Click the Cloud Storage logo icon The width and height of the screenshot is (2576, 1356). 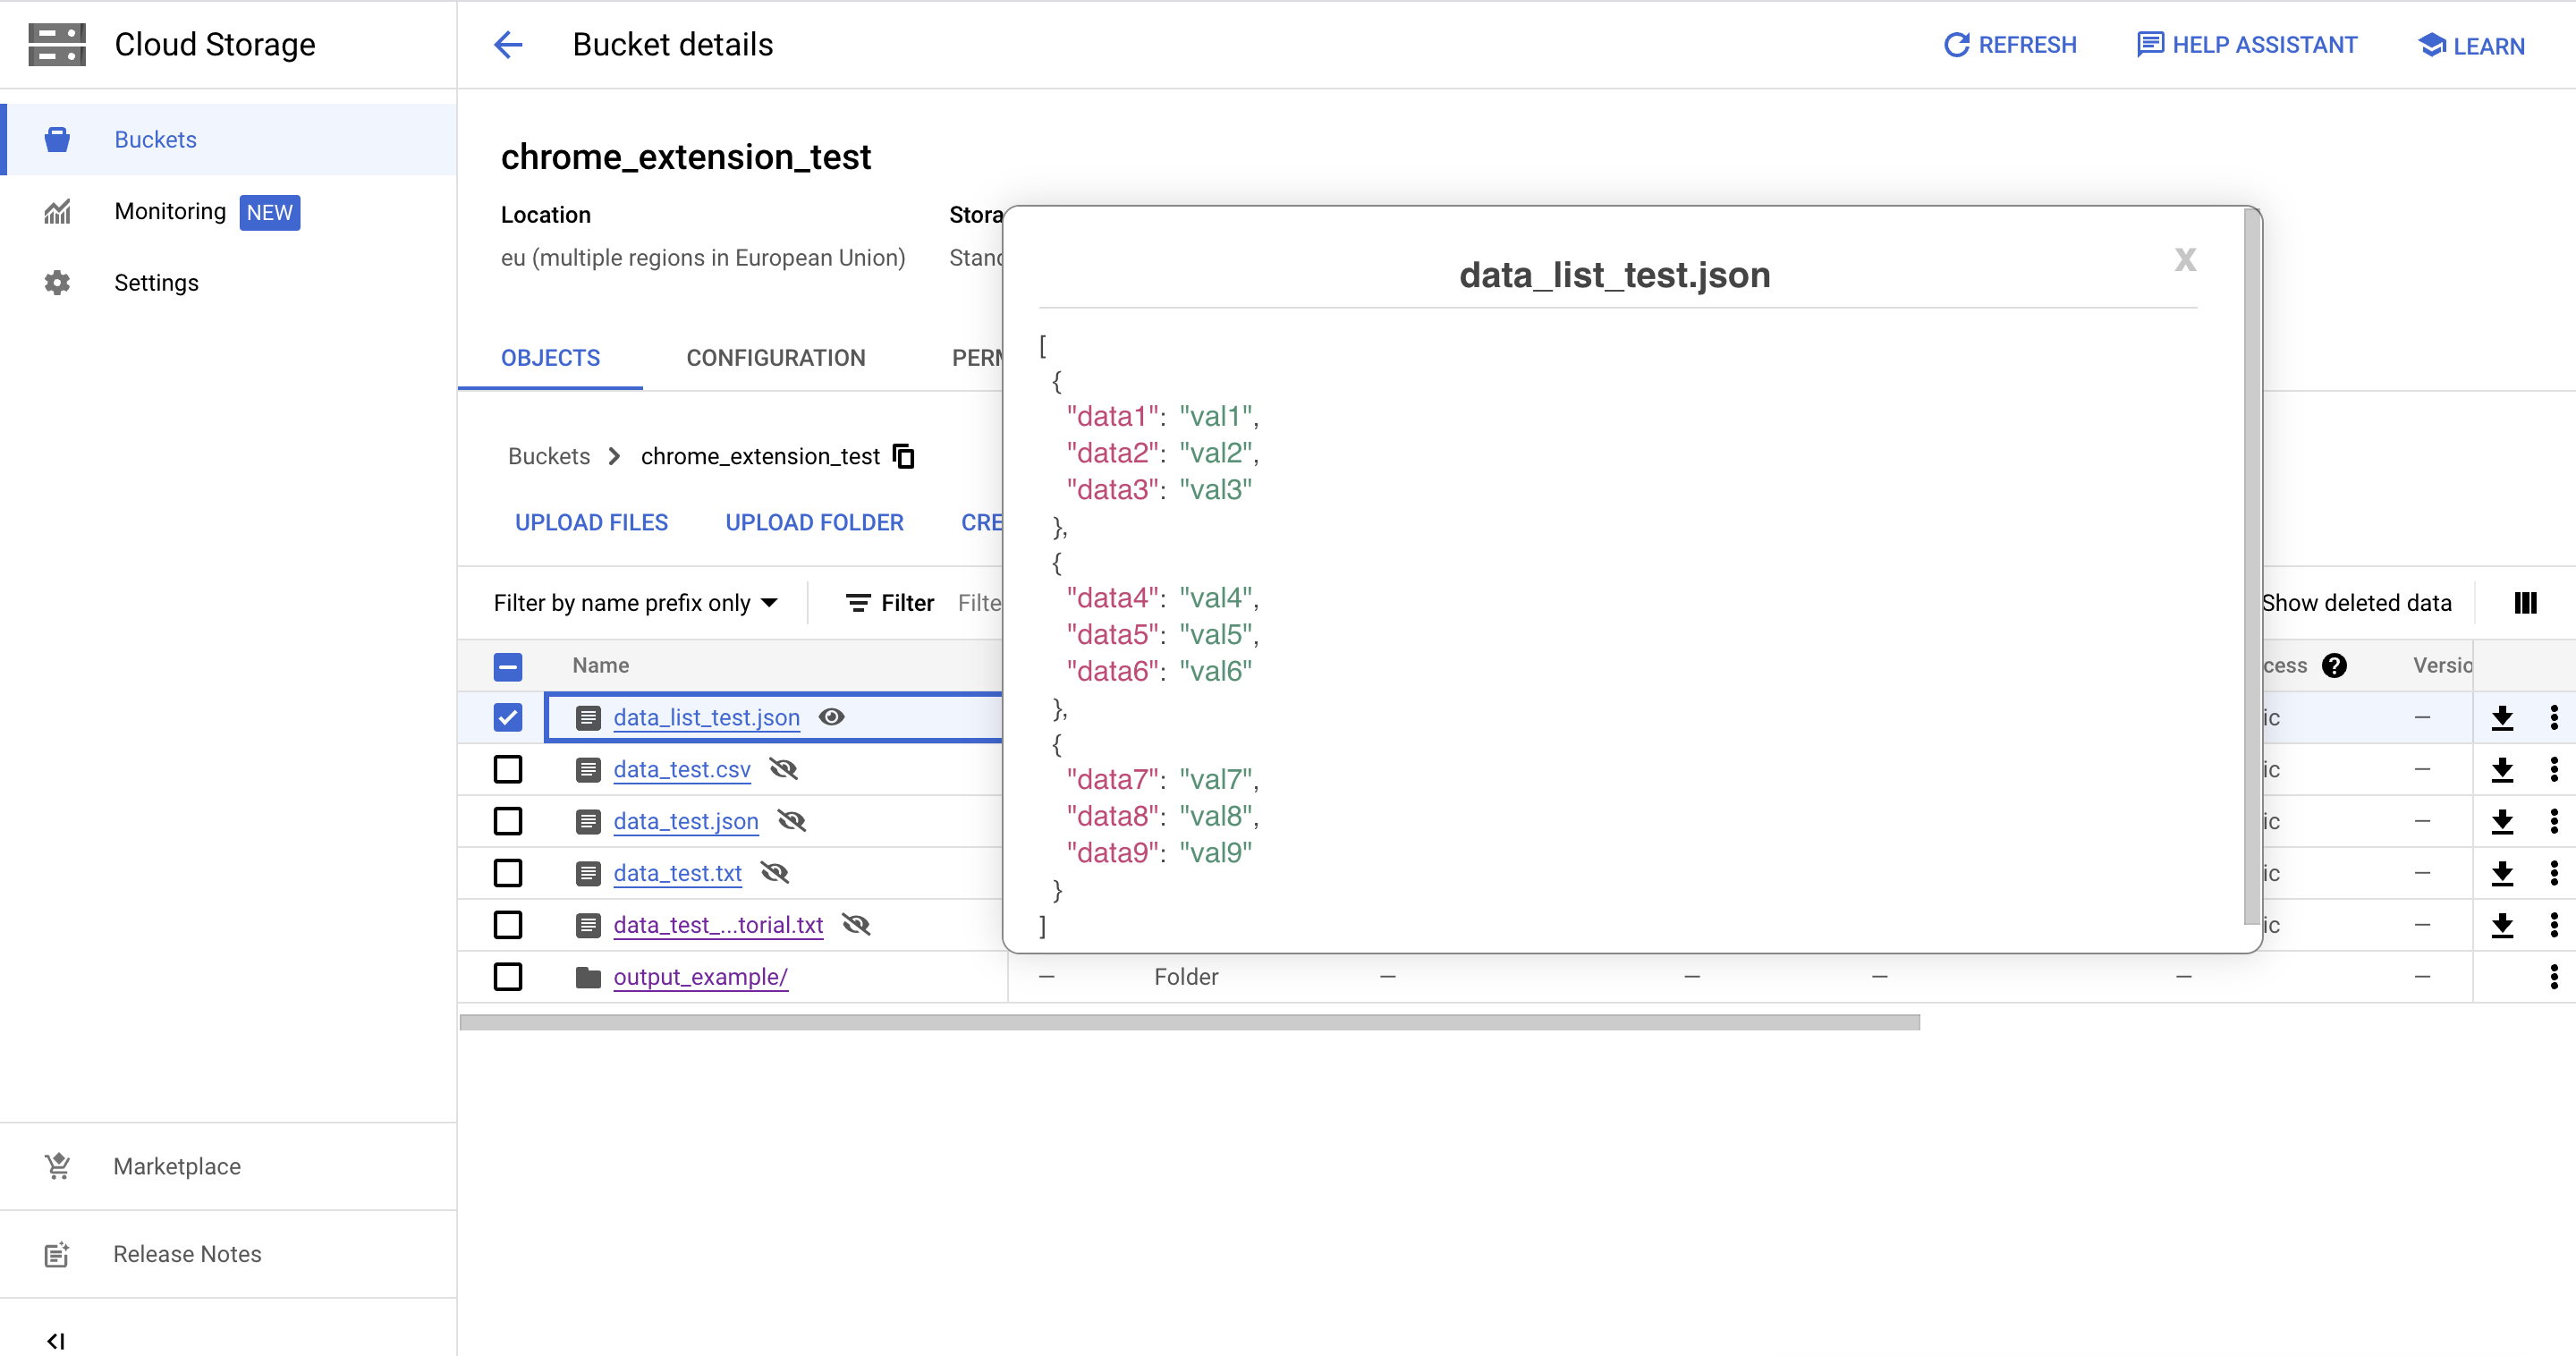click(x=57, y=45)
